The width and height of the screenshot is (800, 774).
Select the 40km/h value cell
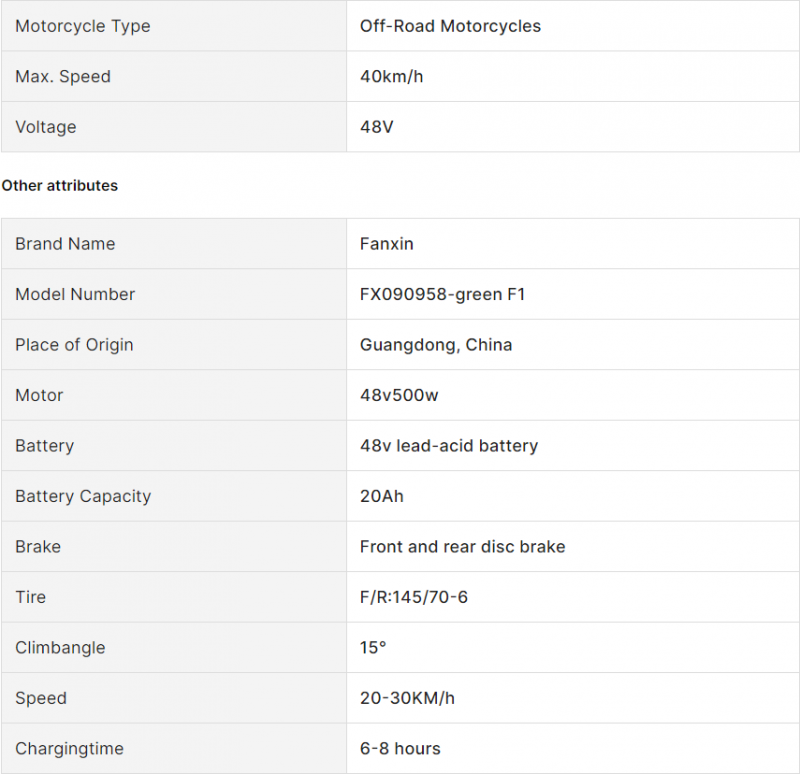pos(573,76)
